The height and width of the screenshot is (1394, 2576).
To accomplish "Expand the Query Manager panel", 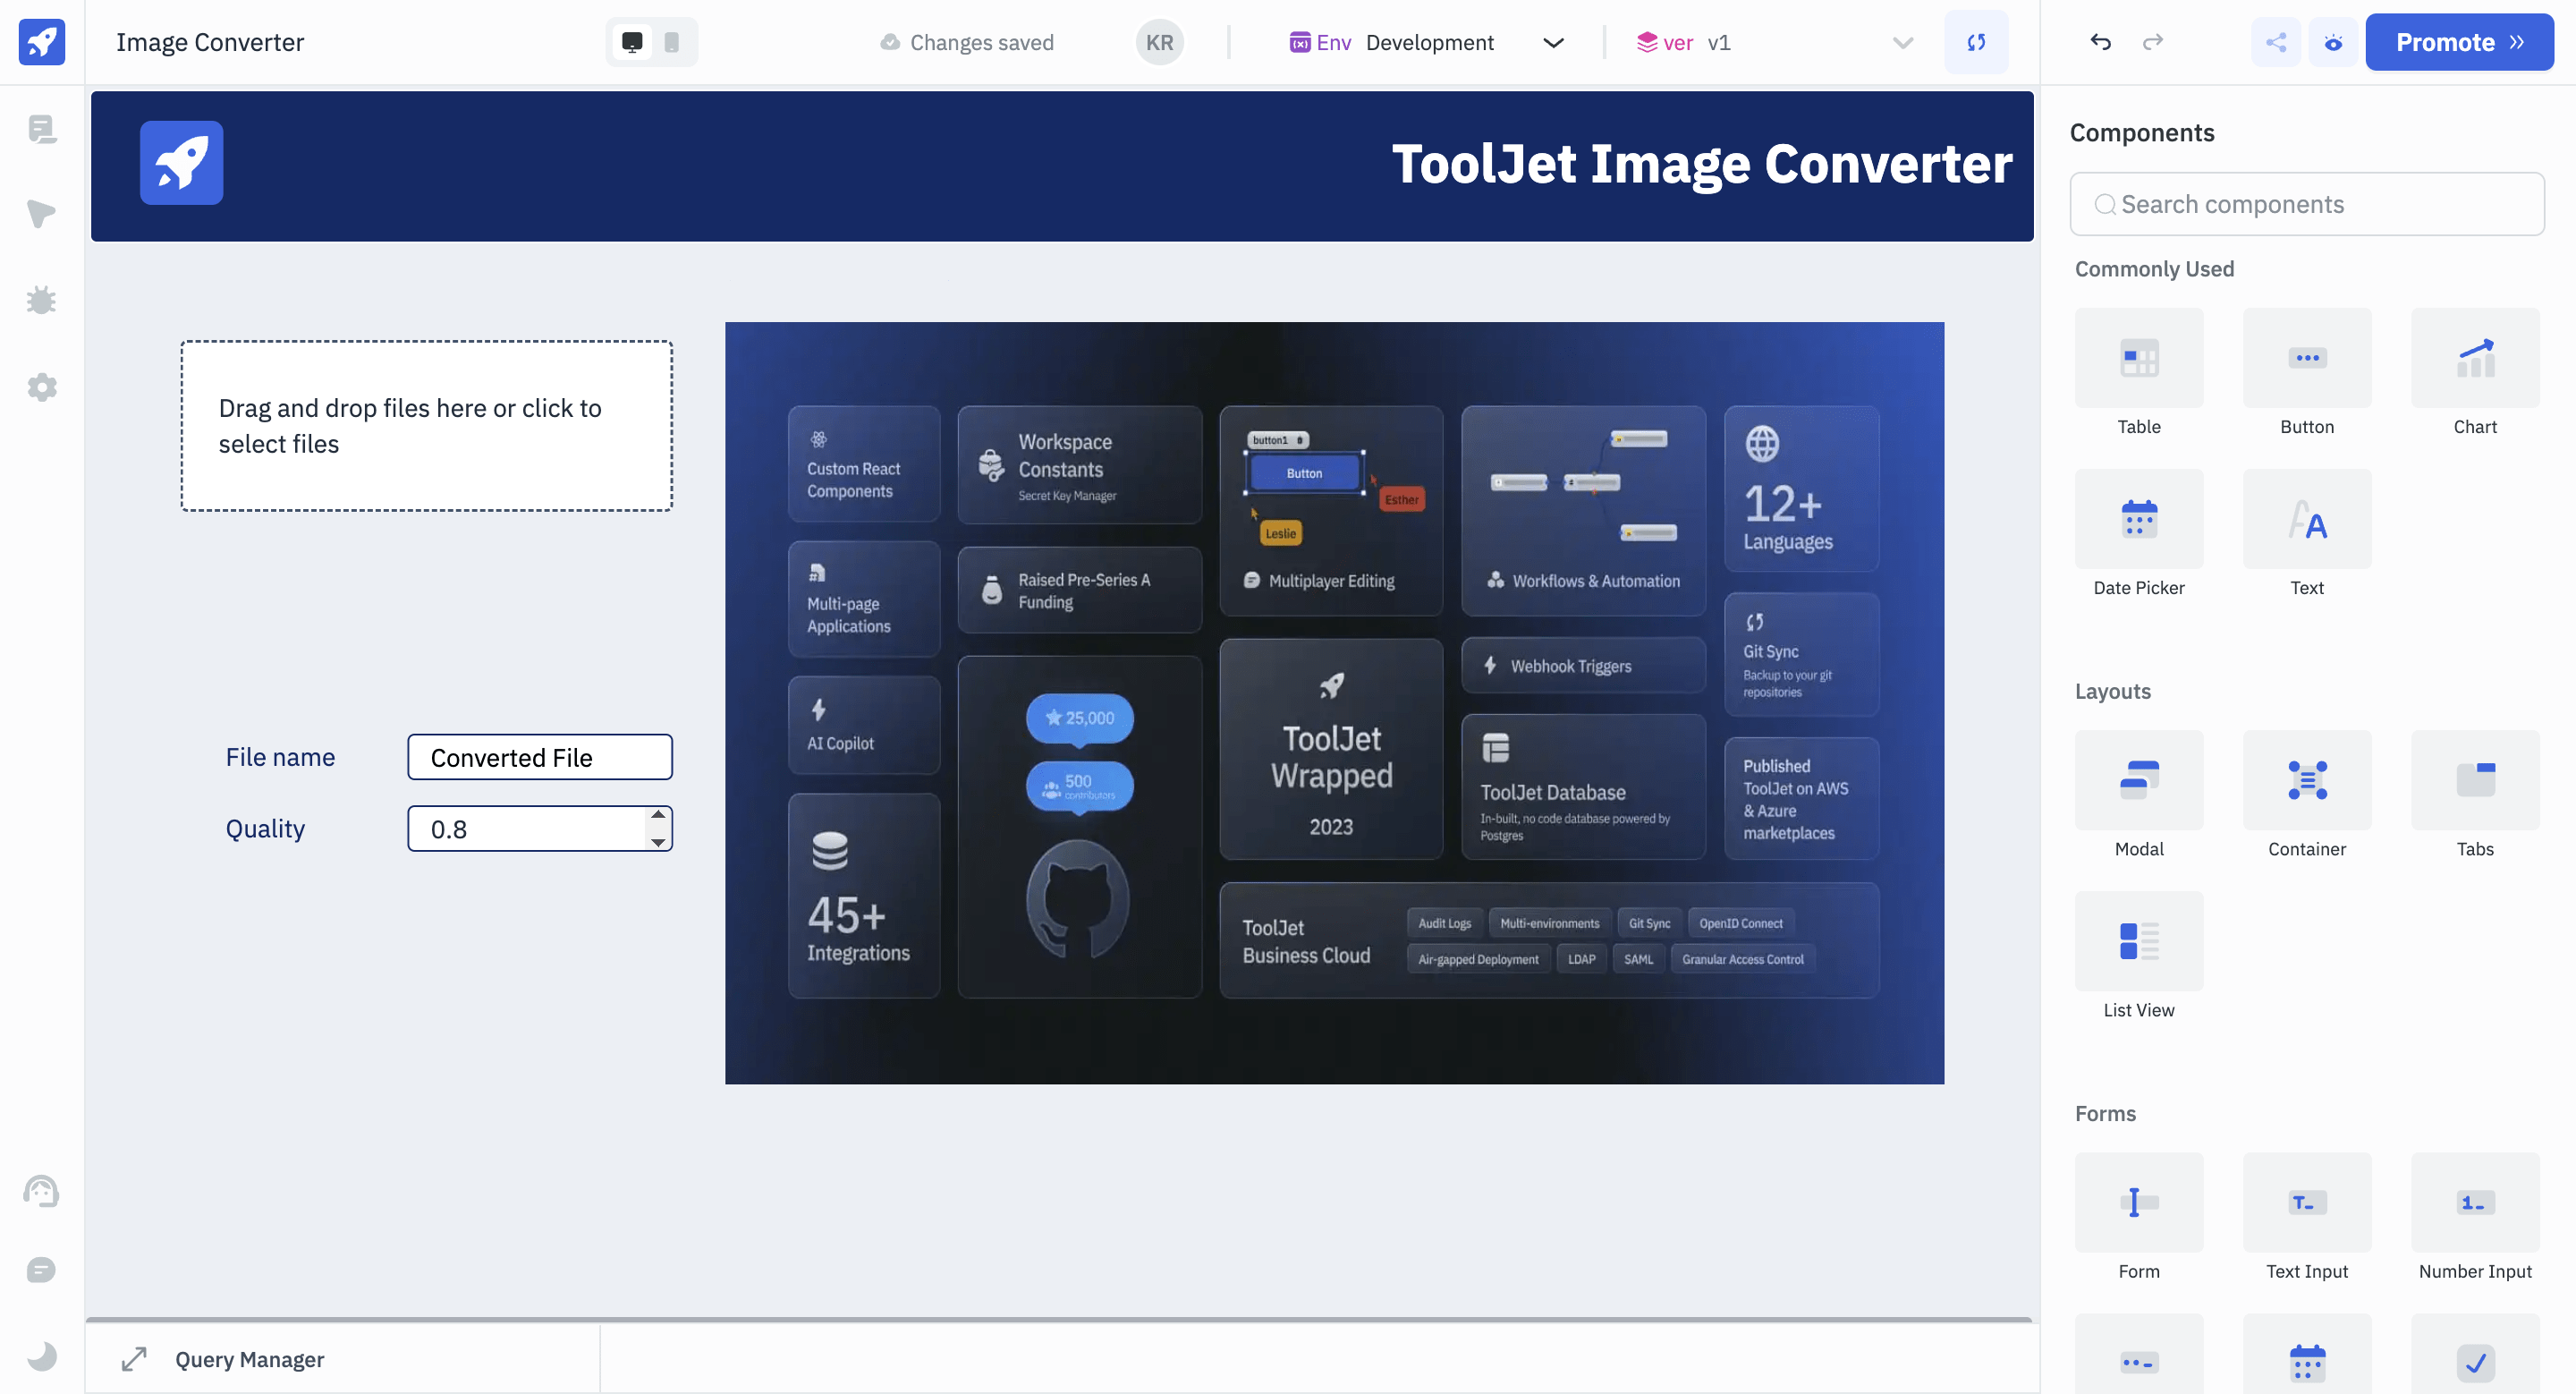I will point(134,1359).
